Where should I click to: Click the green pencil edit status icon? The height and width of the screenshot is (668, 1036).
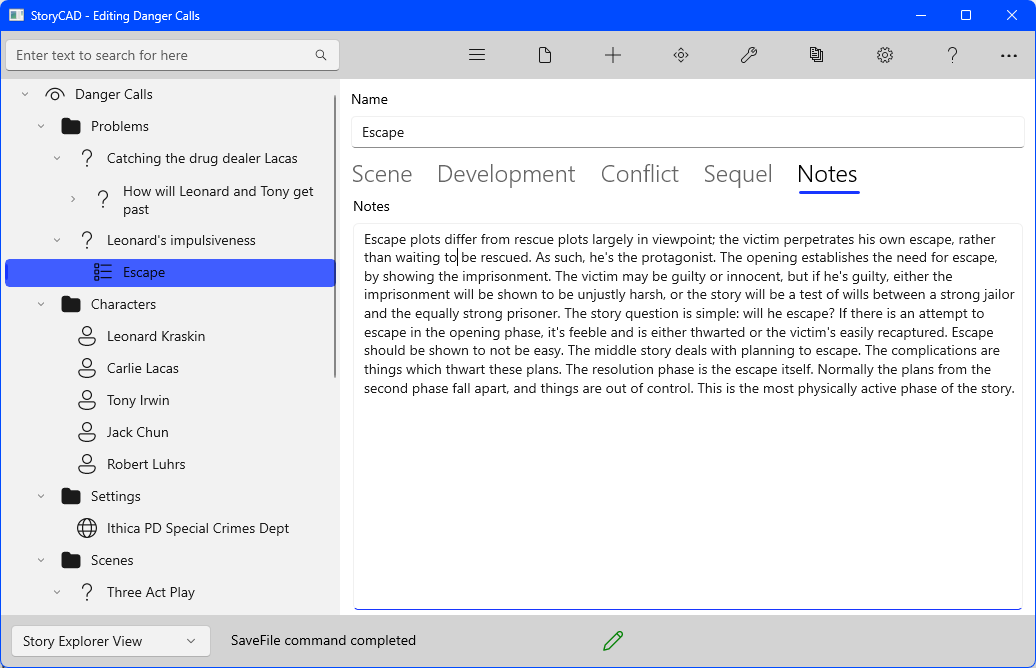(613, 640)
